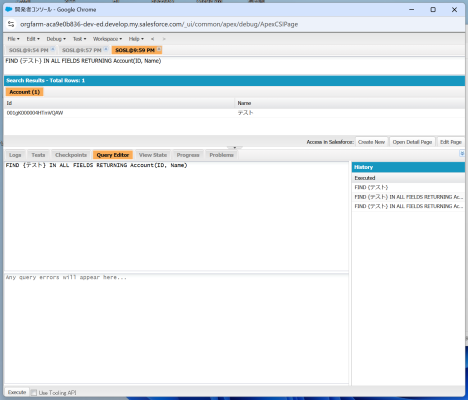Sort by the Name column header
The height and width of the screenshot is (400, 468).
[350, 103]
